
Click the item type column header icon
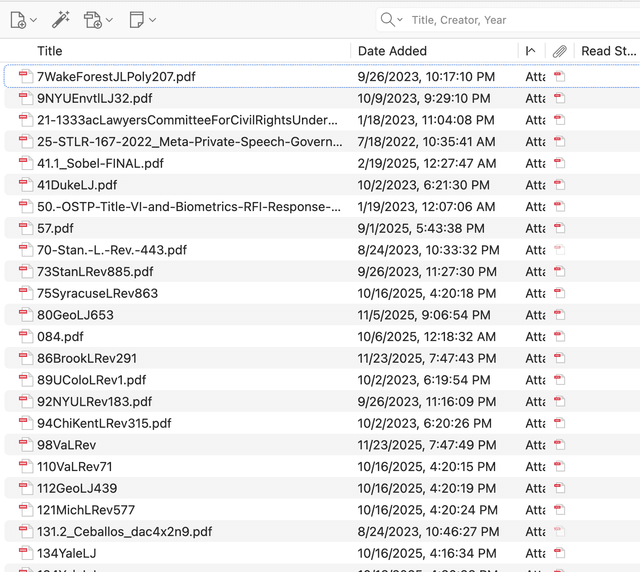[x=530, y=51]
